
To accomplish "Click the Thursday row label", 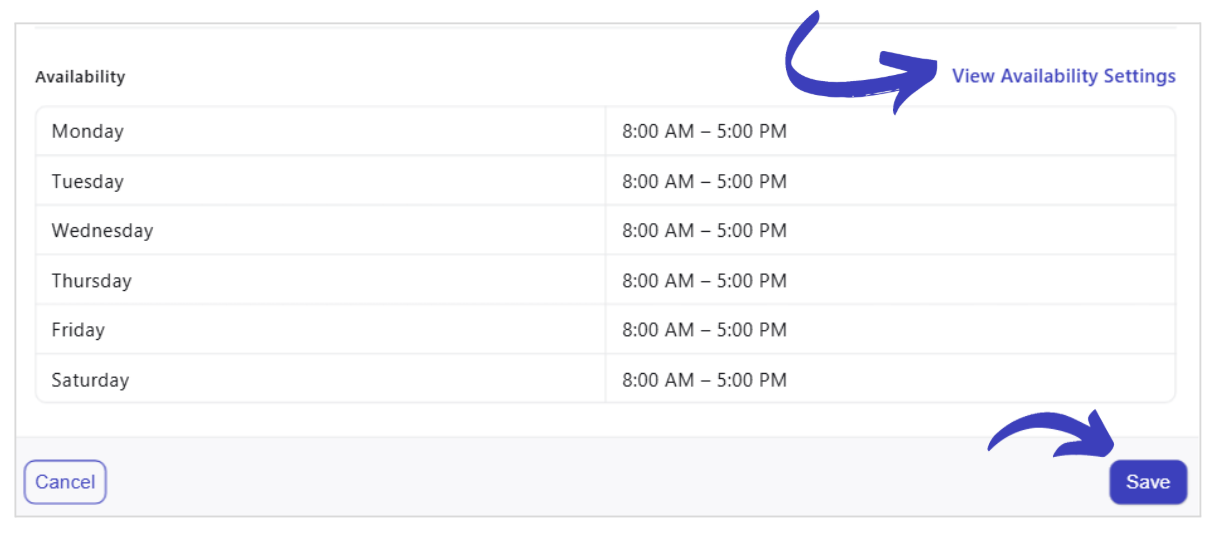I will 92,281.
